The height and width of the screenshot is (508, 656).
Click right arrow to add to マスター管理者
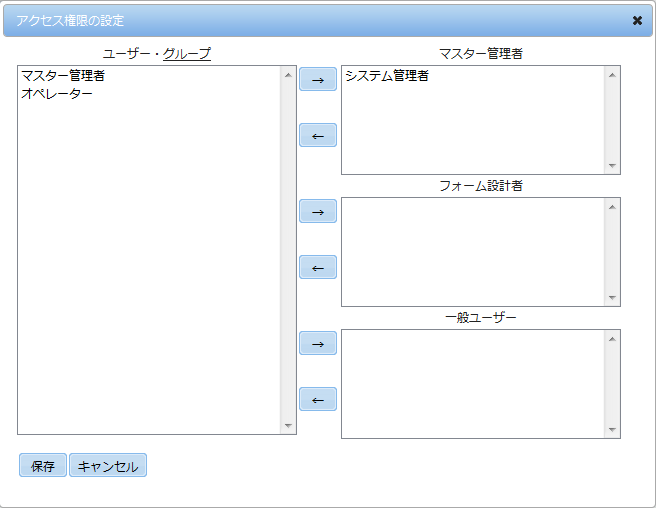tap(318, 79)
